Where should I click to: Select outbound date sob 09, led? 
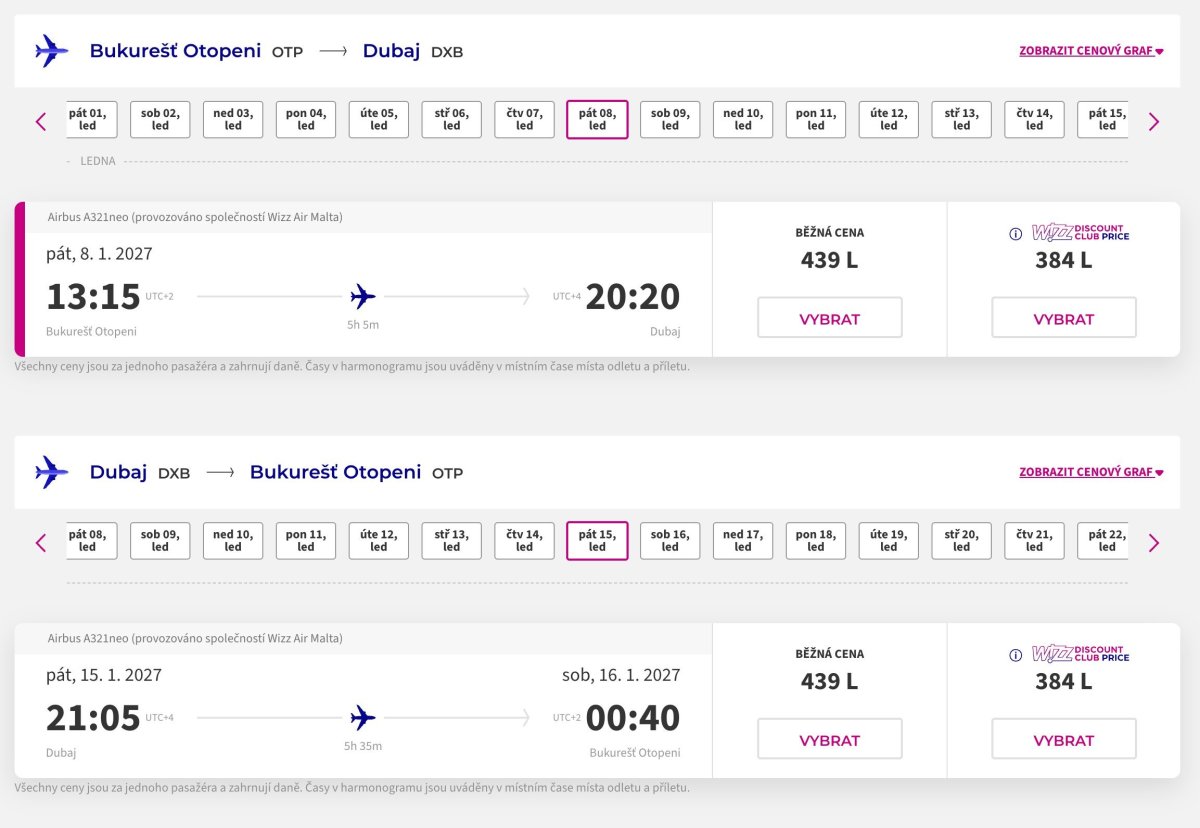tap(670, 120)
